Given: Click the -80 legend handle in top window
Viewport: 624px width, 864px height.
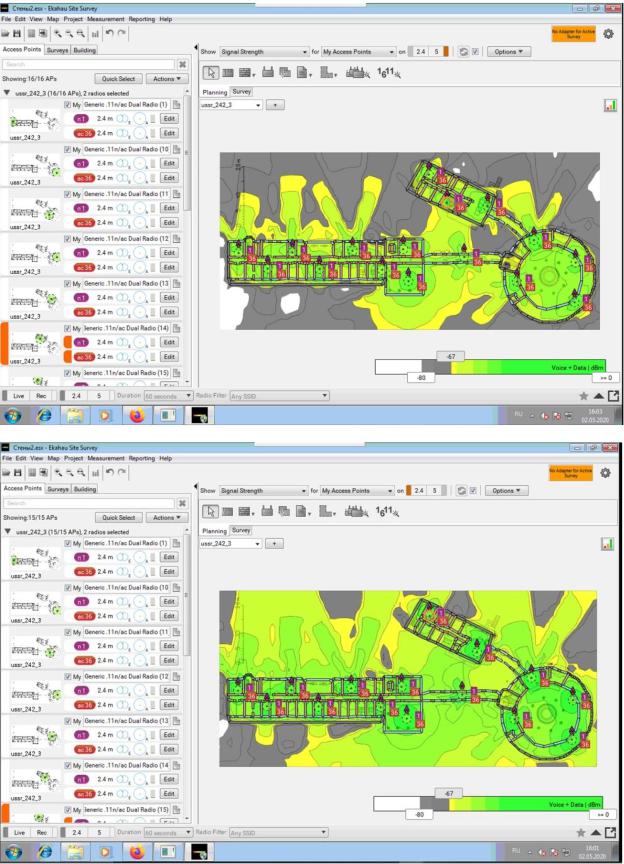Looking at the screenshot, I should point(421,378).
